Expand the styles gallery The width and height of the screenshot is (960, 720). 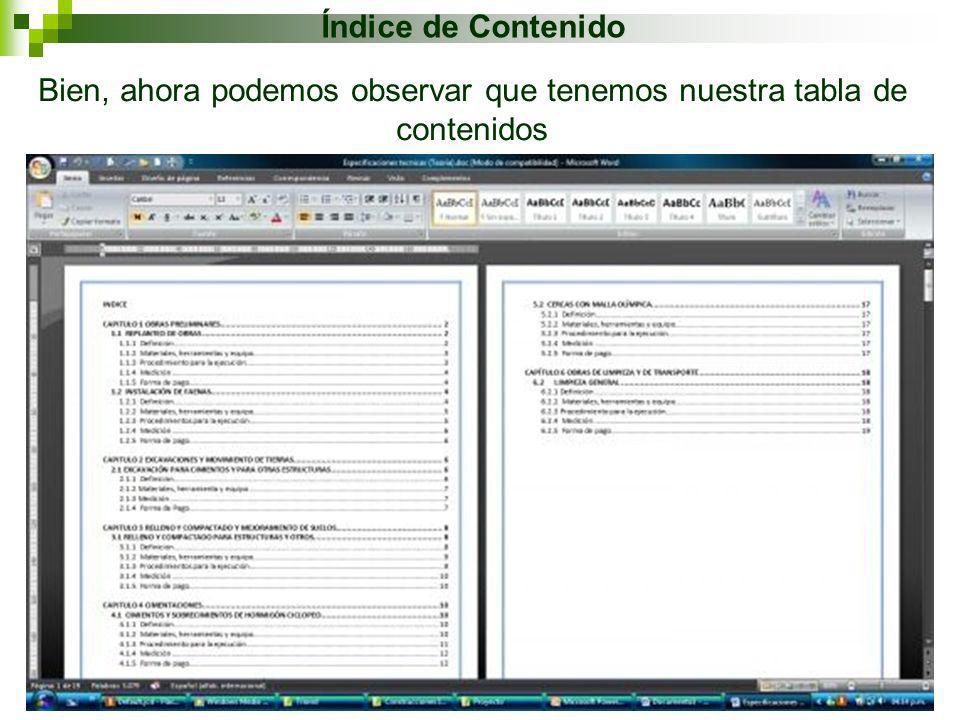tap(800, 220)
